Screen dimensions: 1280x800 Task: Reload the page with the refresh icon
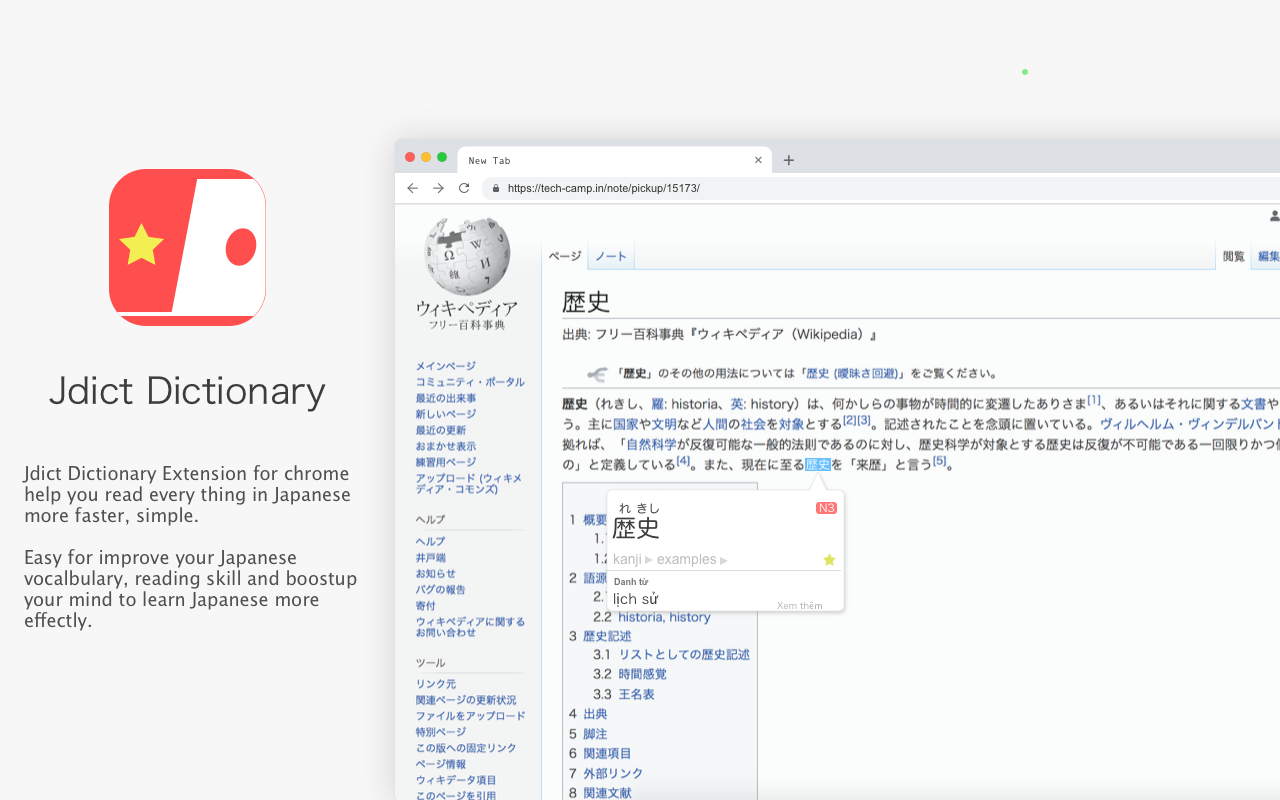[464, 188]
